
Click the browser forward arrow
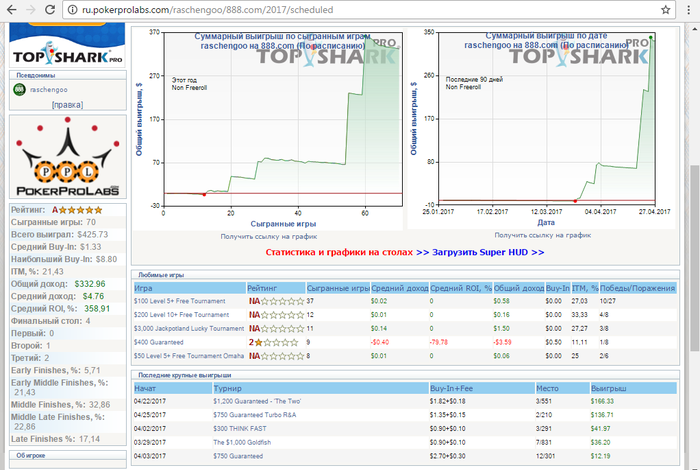pyautogui.click(x=31, y=9)
